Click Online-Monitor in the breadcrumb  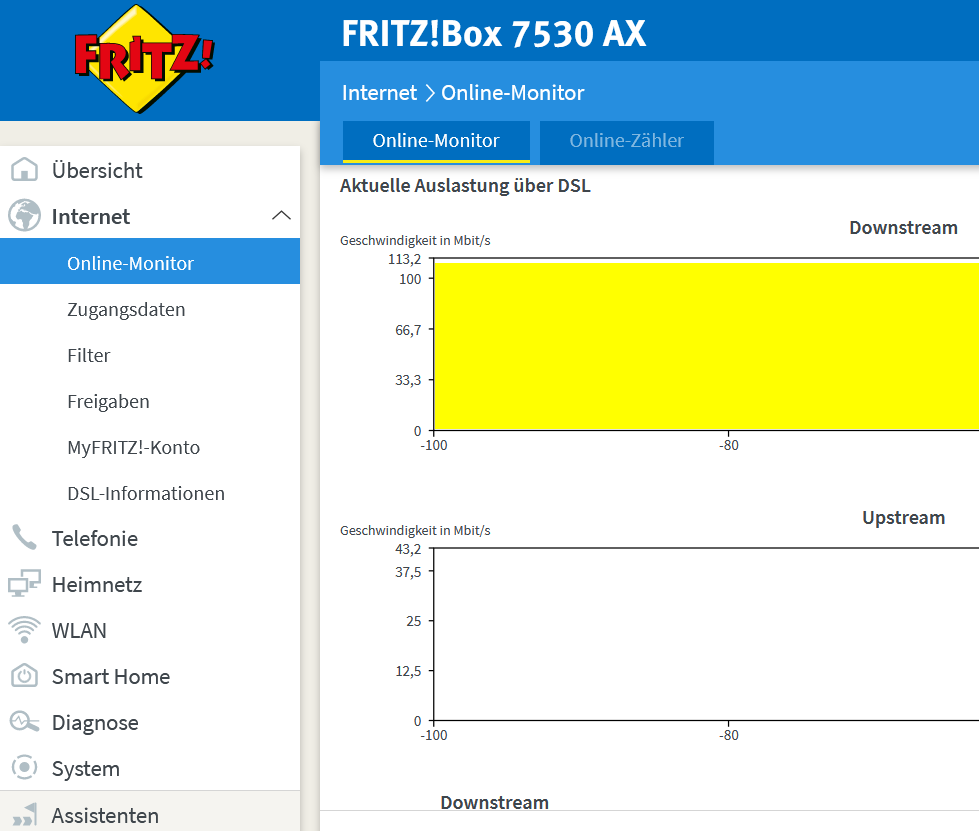[513, 92]
